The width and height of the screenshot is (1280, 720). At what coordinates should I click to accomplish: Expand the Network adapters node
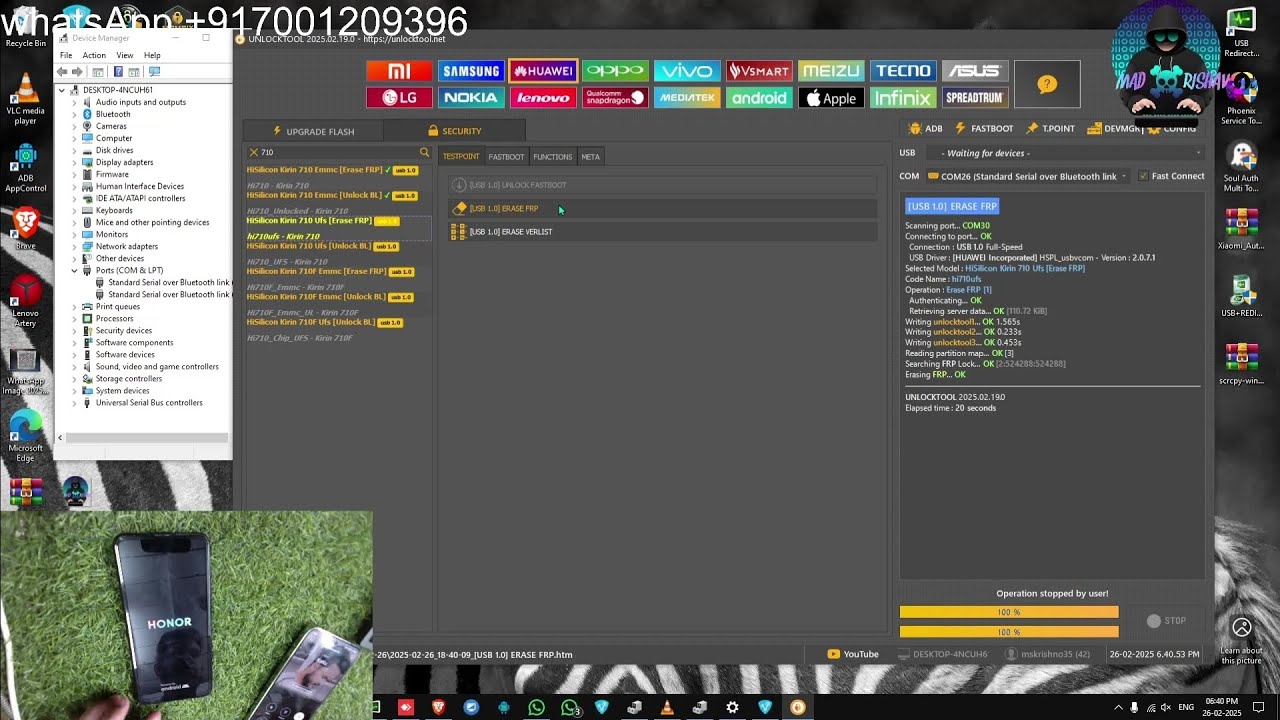[x=74, y=246]
